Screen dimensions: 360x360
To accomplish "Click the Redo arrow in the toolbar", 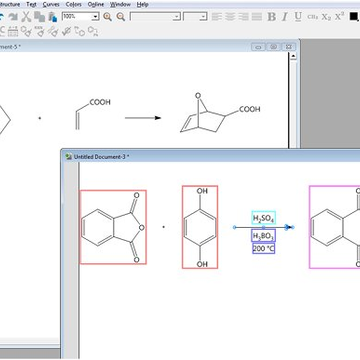I will 13,17.
